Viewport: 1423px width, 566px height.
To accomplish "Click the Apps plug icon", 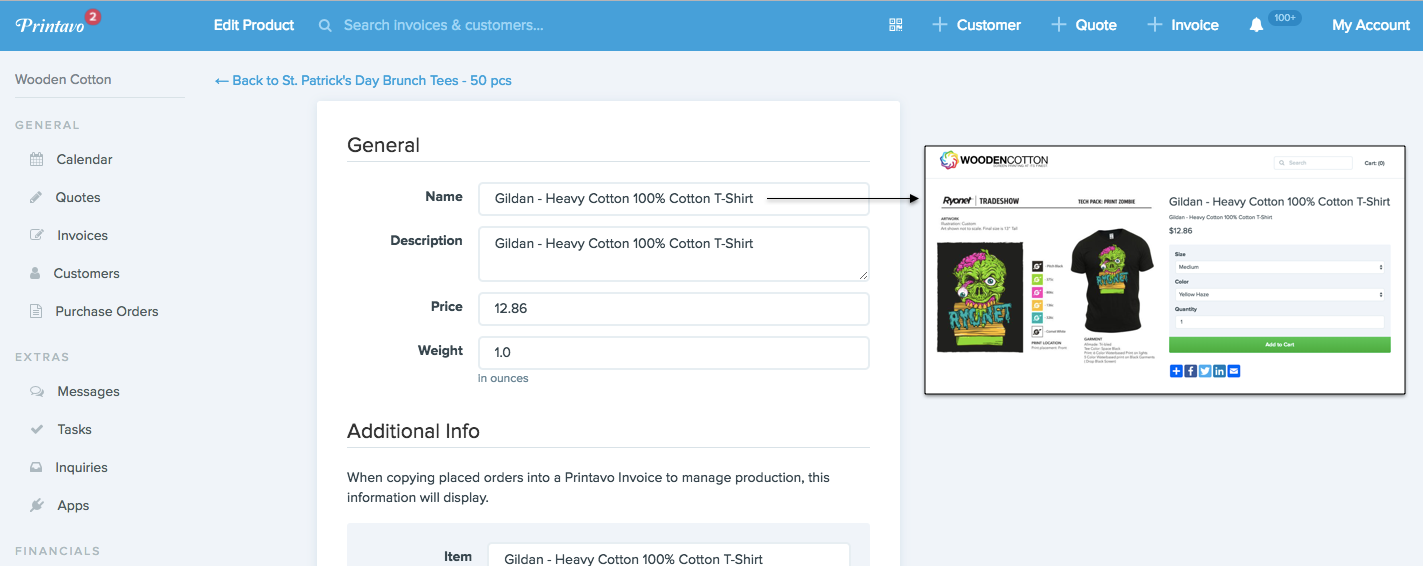I will 37,505.
